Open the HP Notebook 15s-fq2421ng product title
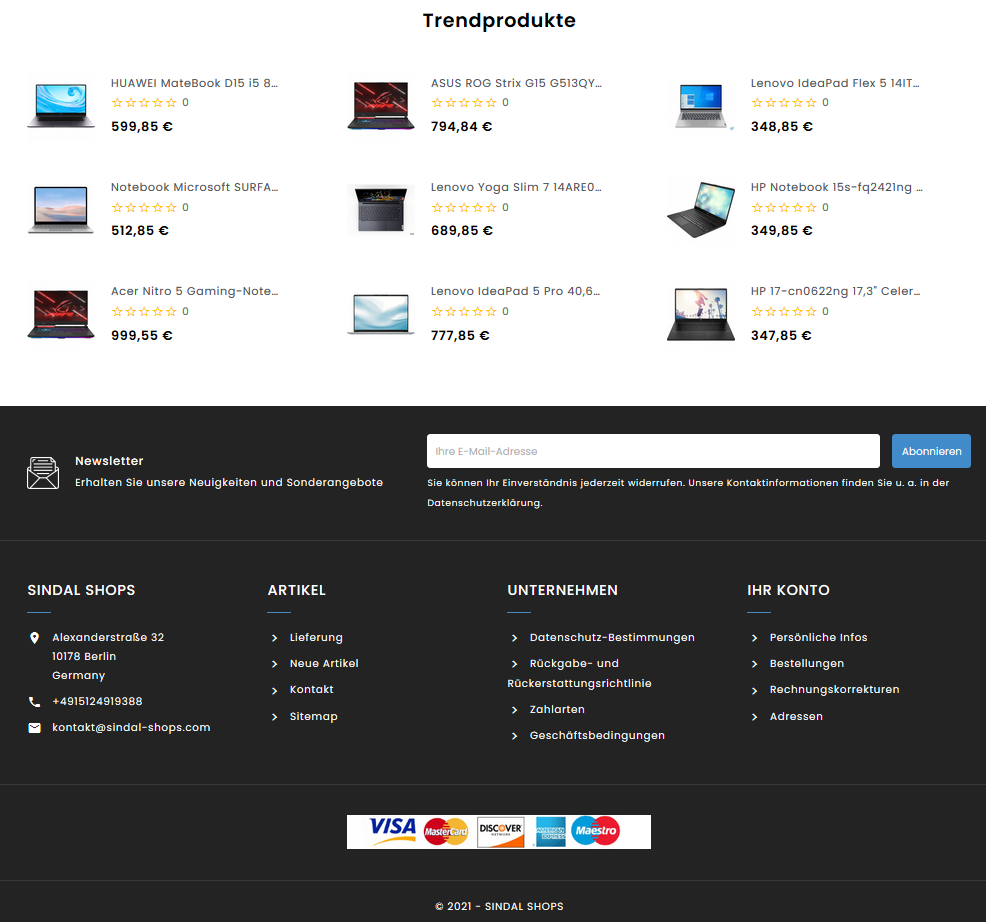 [837, 187]
